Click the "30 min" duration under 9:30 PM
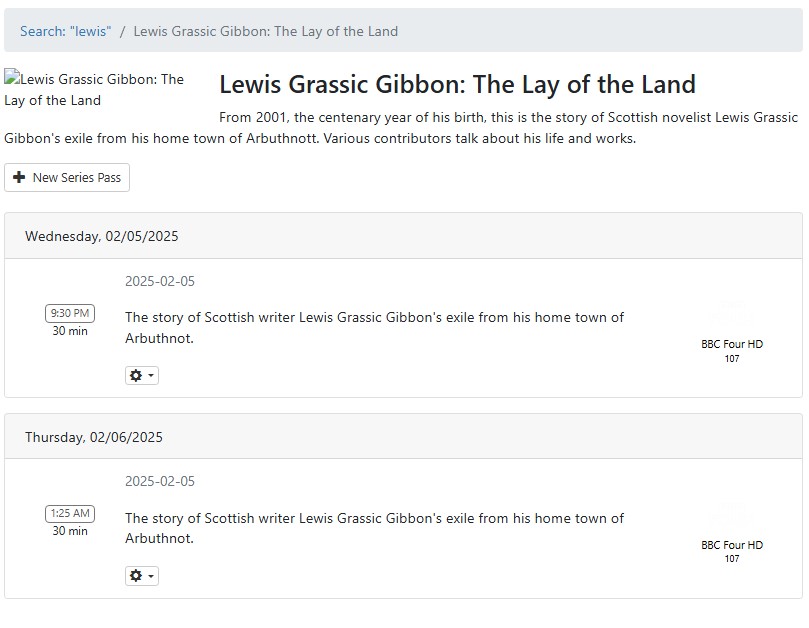 coord(70,331)
